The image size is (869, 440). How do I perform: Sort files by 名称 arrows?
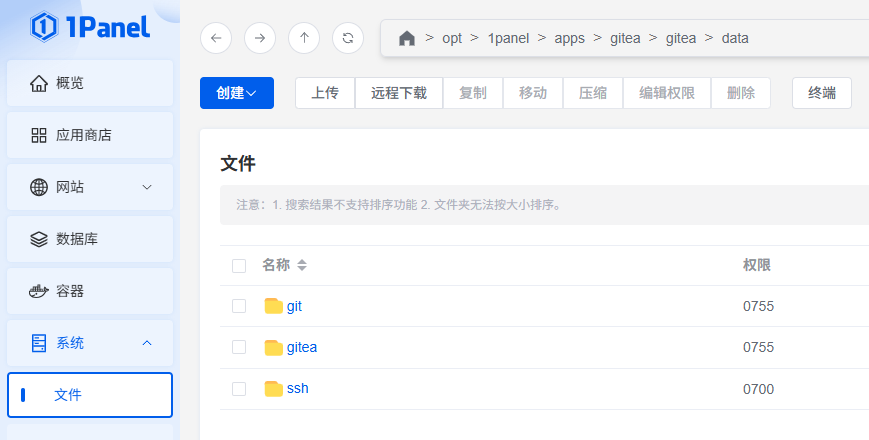[301, 265]
